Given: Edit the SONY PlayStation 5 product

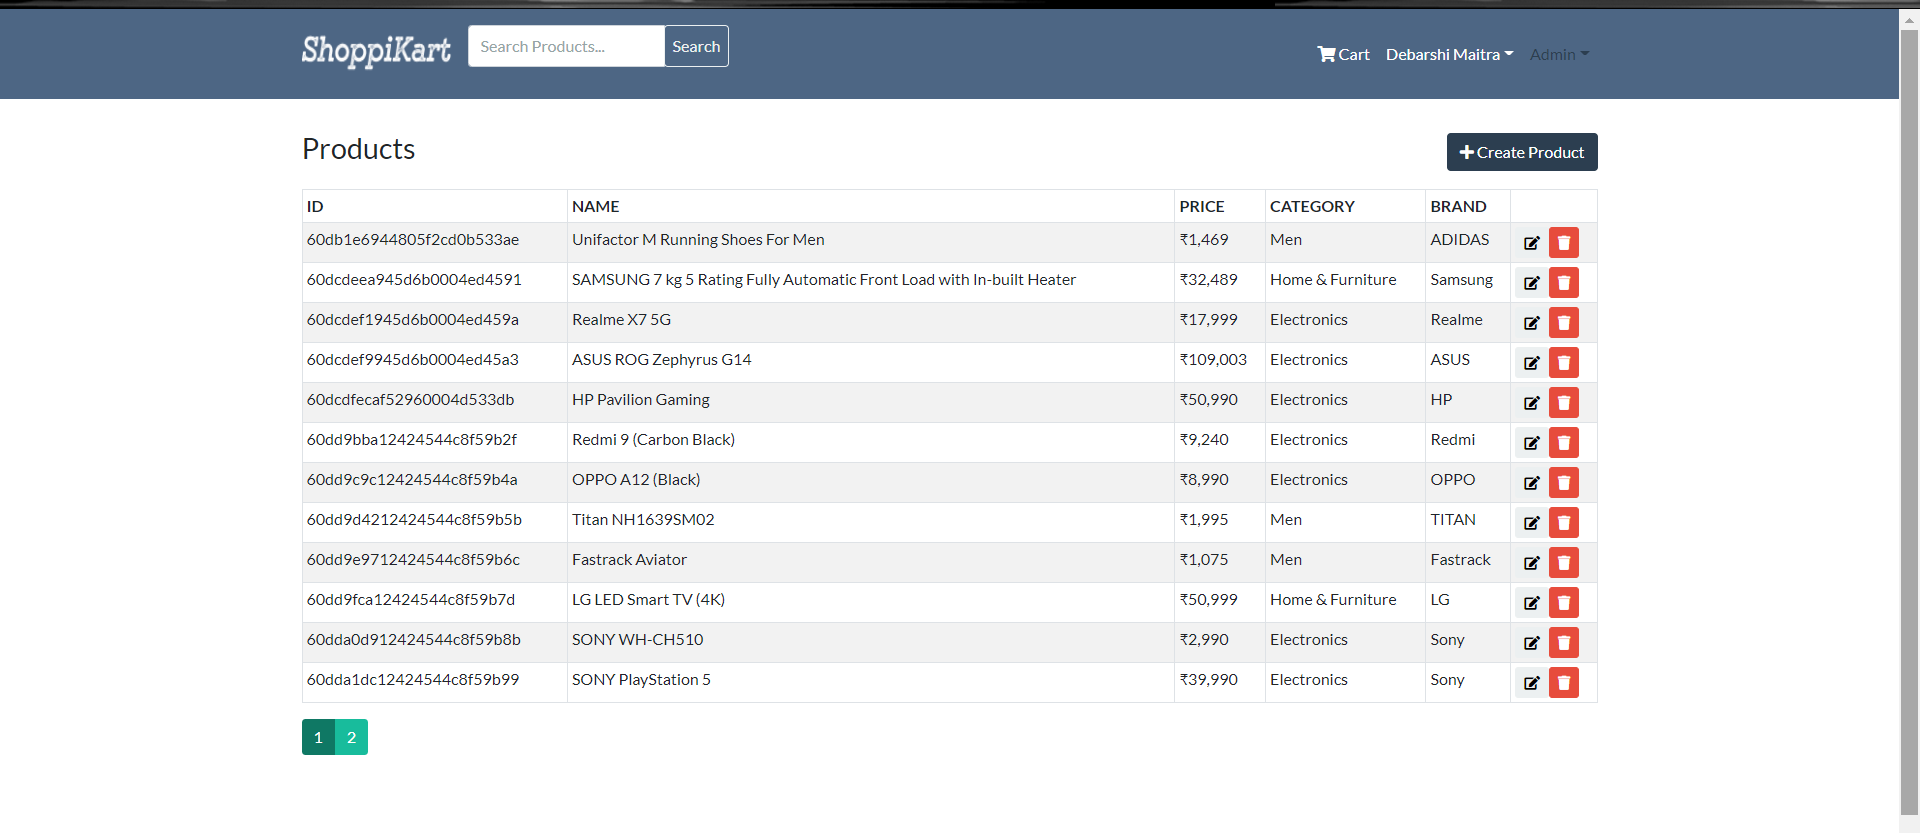Looking at the screenshot, I should coord(1531,683).
